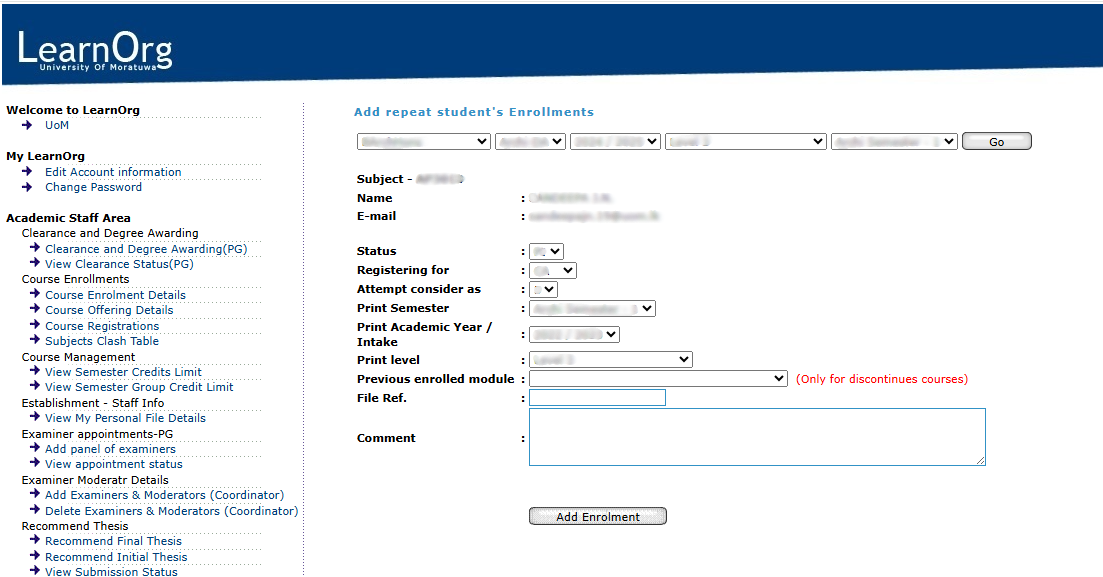The width and height of the screenshot is (1103, 577).
Task: Open the academic year dropdown in top row
Action: (616, 141)
